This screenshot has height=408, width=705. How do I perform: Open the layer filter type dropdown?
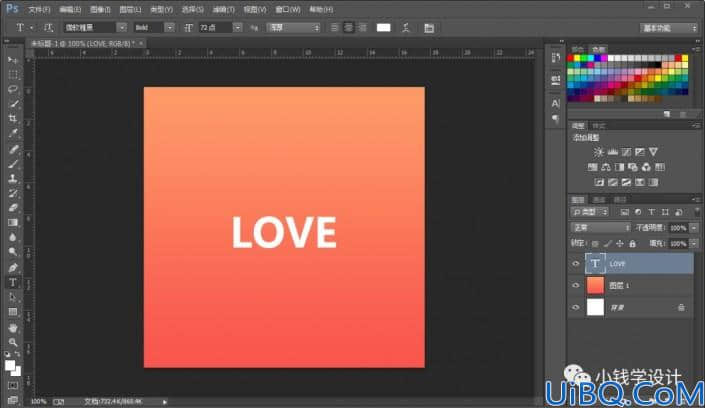(x=589, y=212)
